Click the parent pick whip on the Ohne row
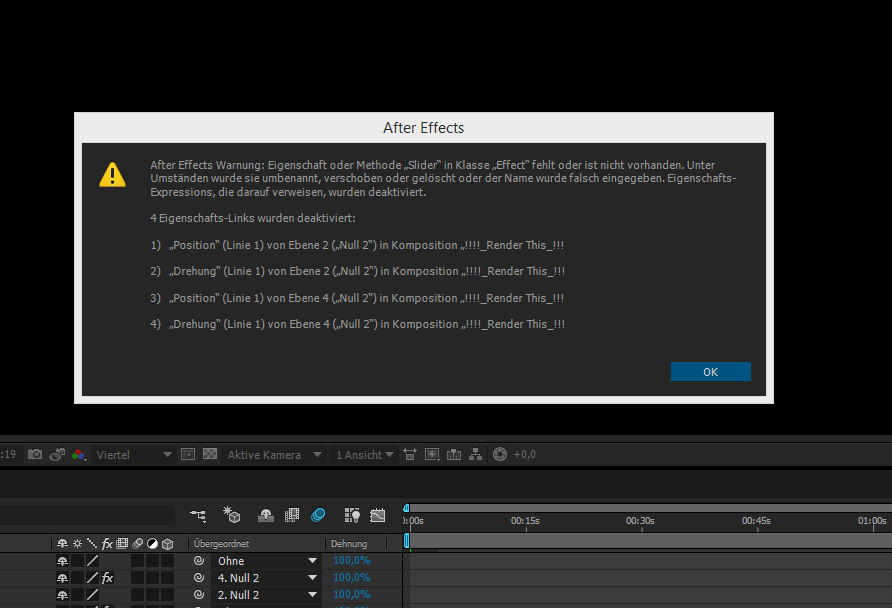Viewport: 892px width, 608px height. coord(199,560)
